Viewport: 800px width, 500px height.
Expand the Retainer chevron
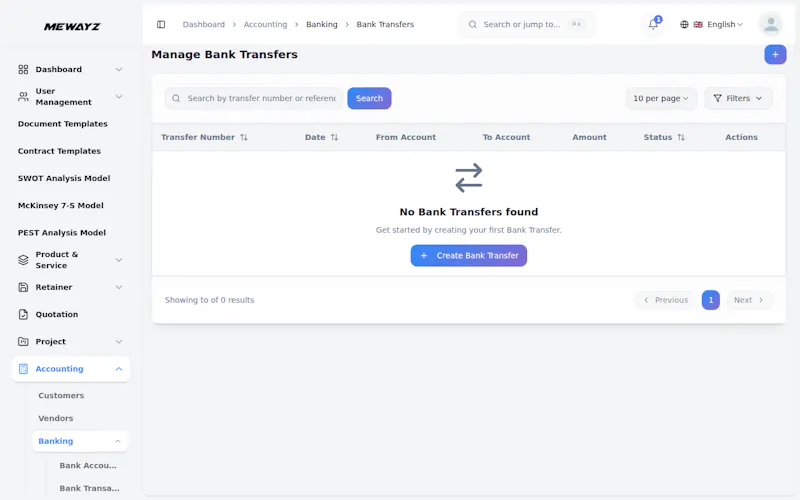pos(118,287)
